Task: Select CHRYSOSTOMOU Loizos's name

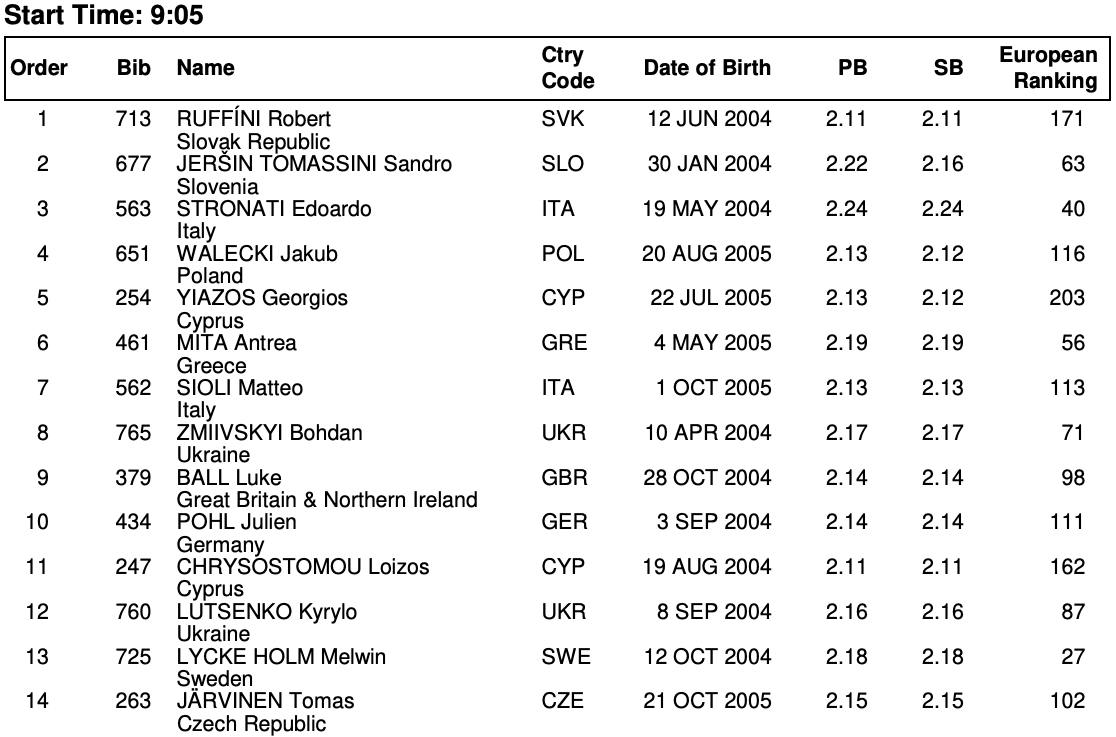Action: 303,567
